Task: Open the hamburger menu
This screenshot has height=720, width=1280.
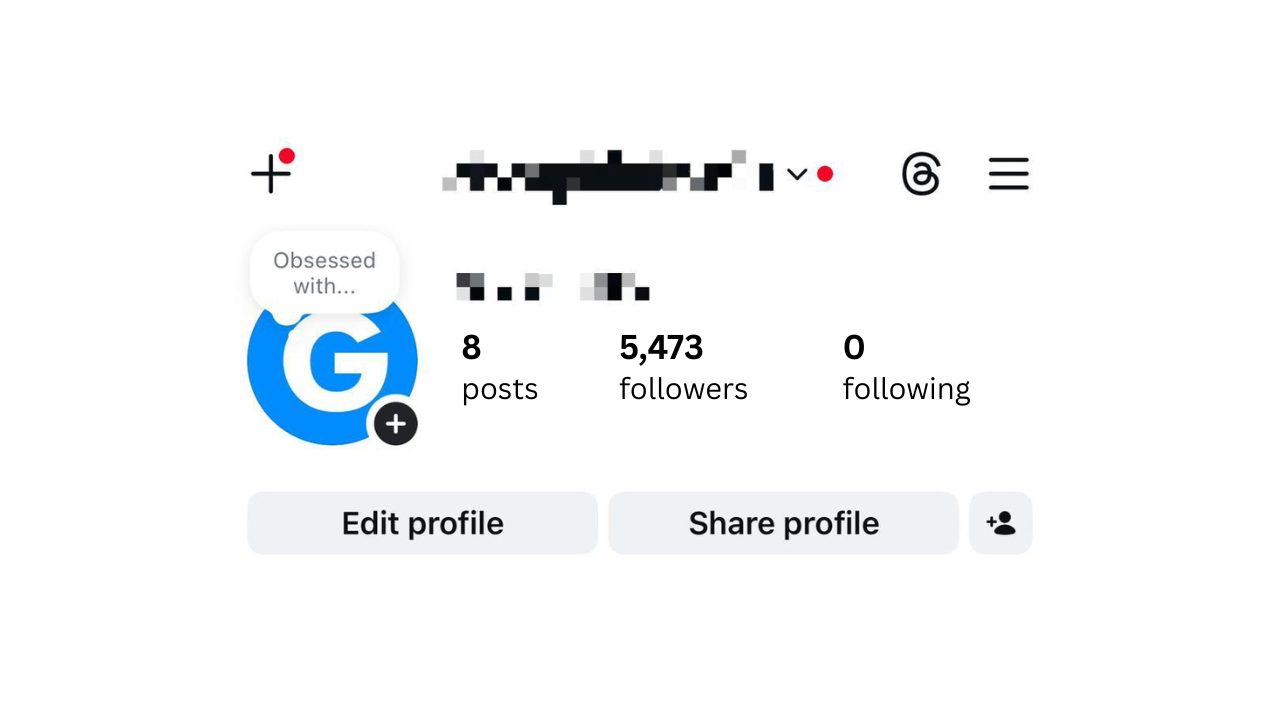Action: (1008, 174)
